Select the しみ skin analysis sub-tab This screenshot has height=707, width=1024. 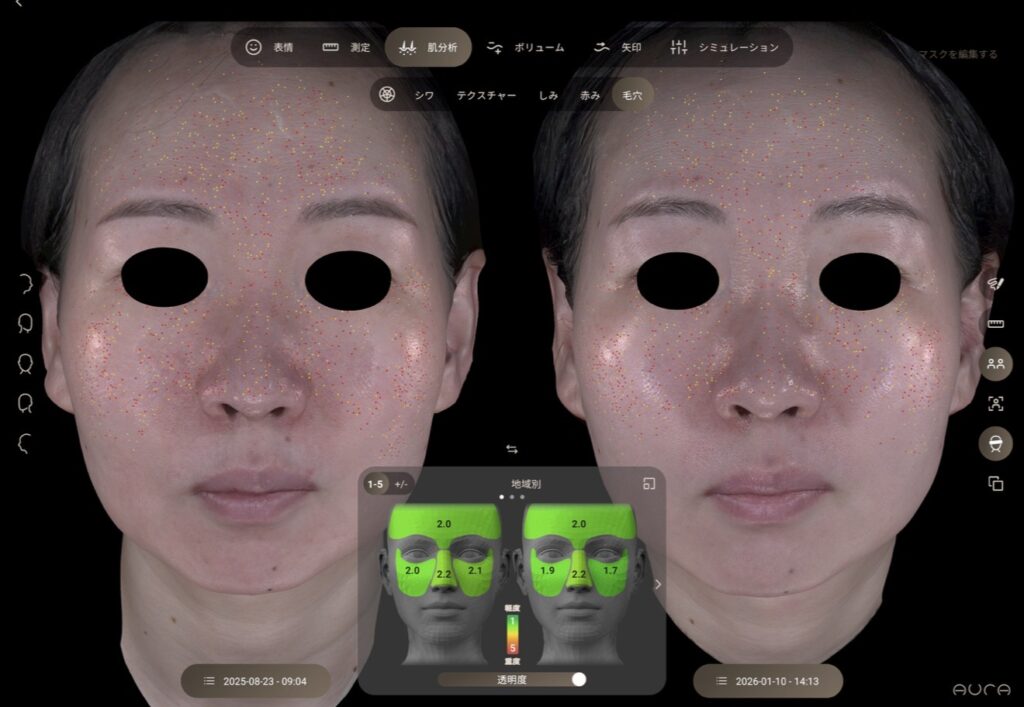[x=548, y=95]
